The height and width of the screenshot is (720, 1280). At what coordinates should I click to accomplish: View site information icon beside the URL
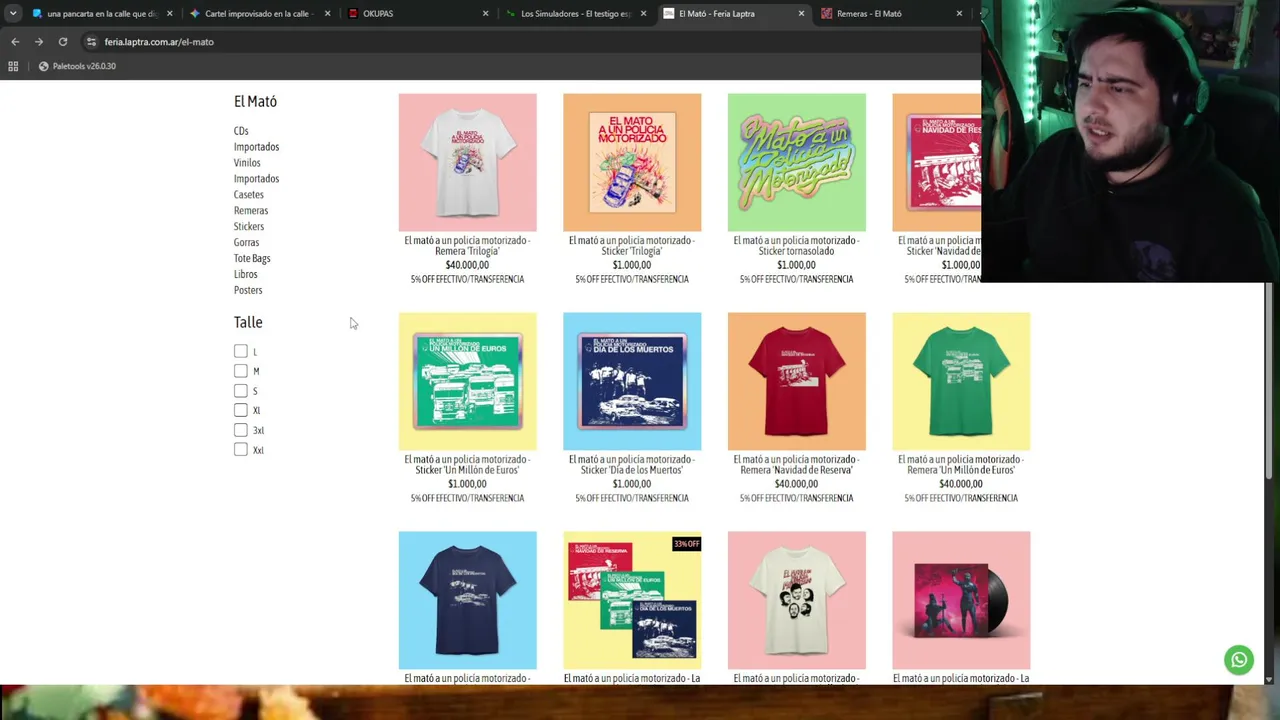coord(91,42)
